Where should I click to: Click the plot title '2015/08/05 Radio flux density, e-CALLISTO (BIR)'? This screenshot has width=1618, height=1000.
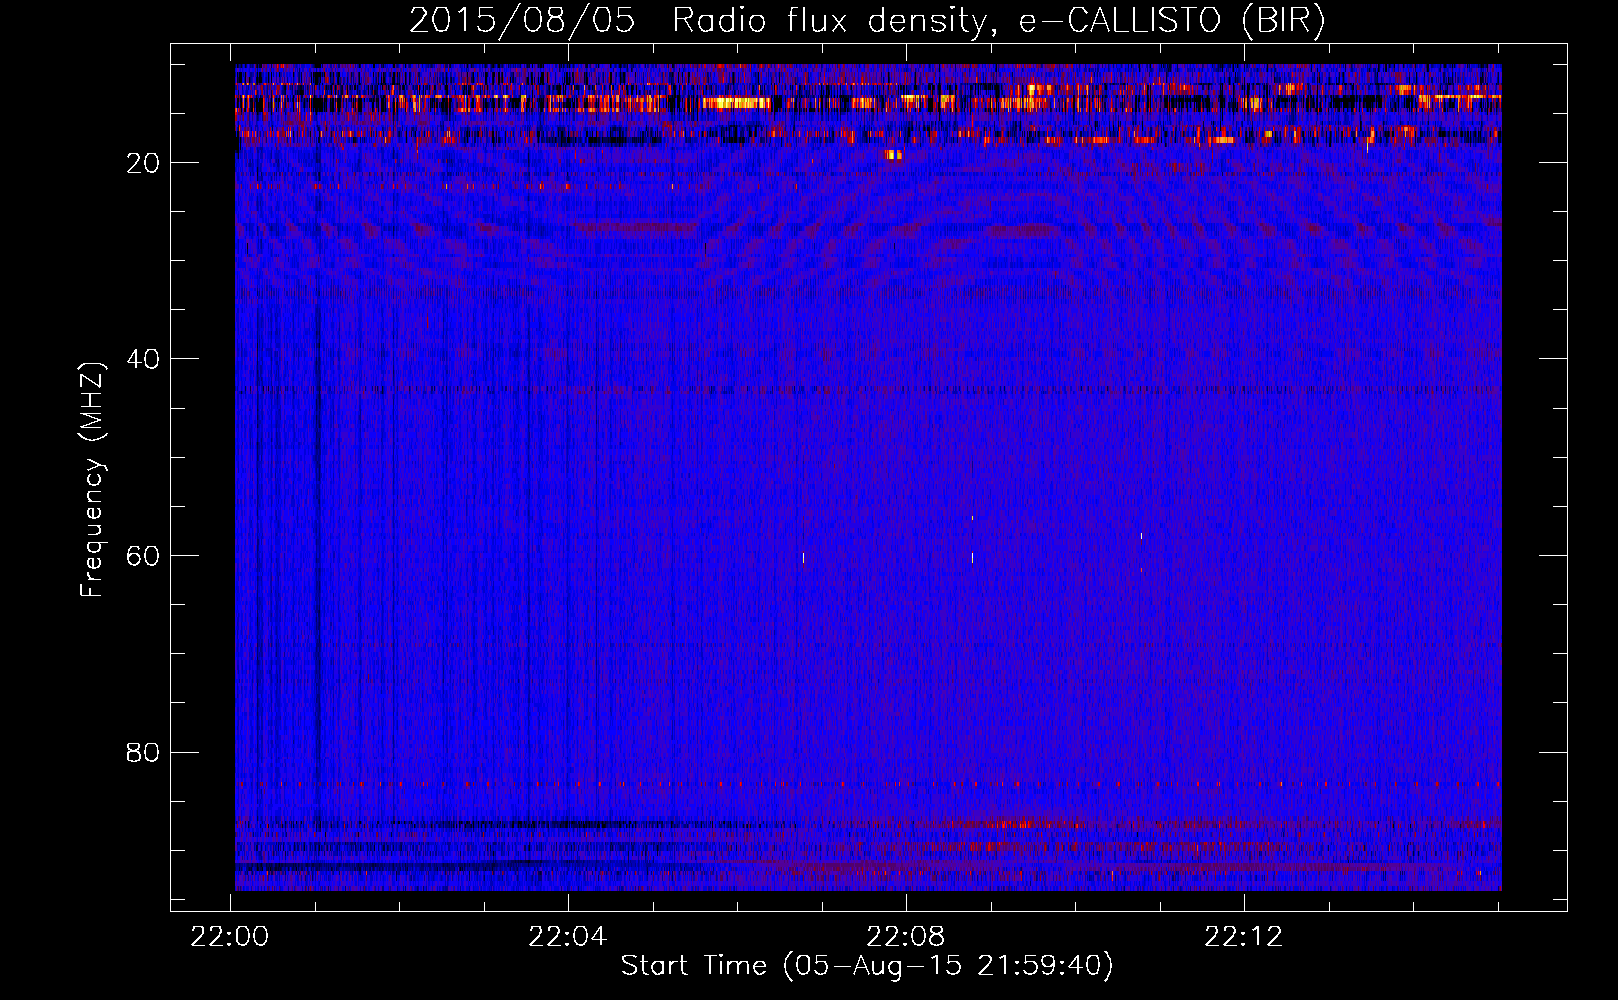(867, 21)
